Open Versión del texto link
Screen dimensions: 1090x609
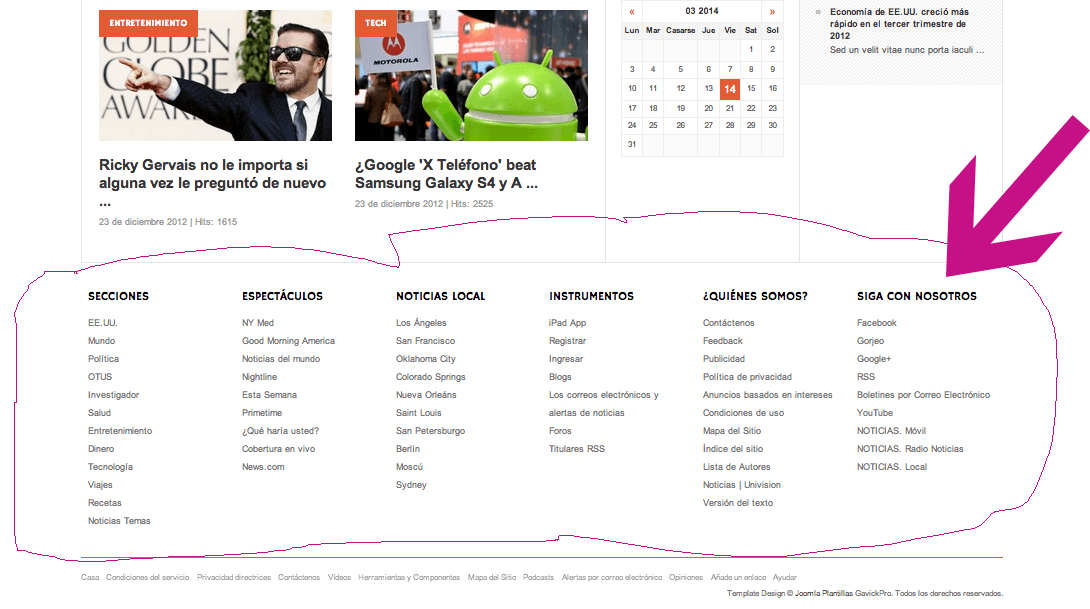[738, 503]
